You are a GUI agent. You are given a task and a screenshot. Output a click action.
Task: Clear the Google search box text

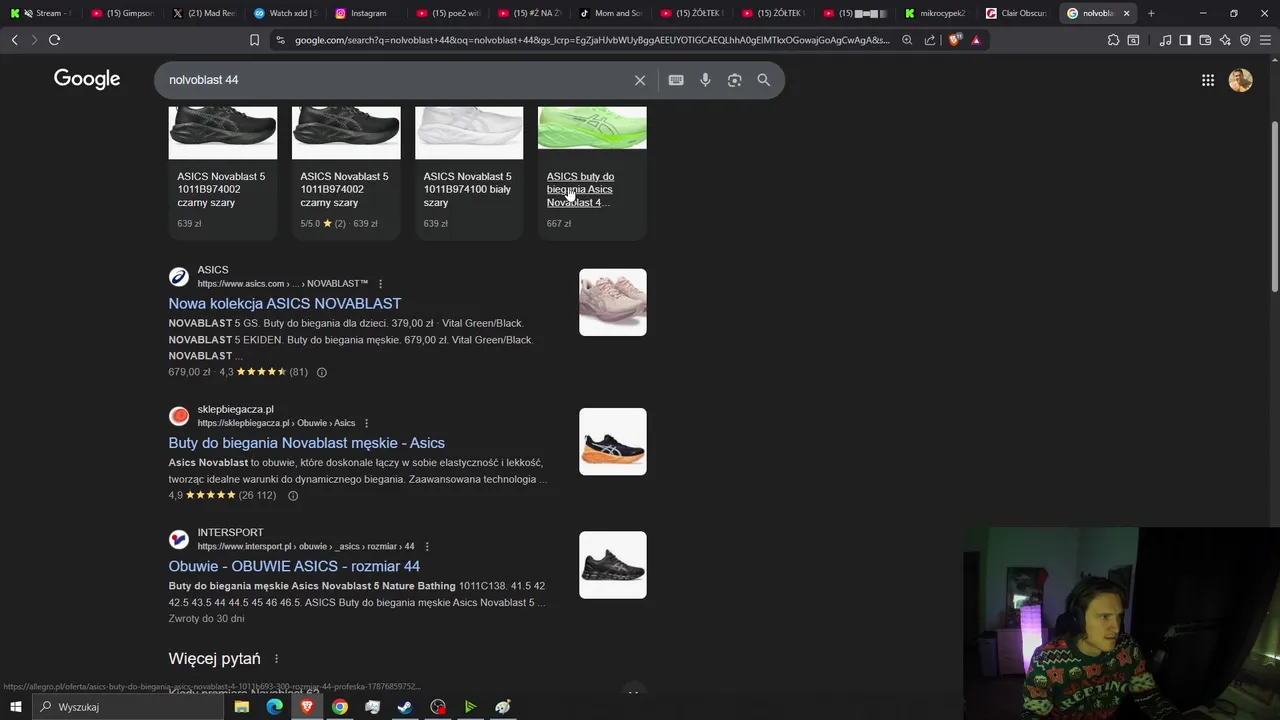640,80
